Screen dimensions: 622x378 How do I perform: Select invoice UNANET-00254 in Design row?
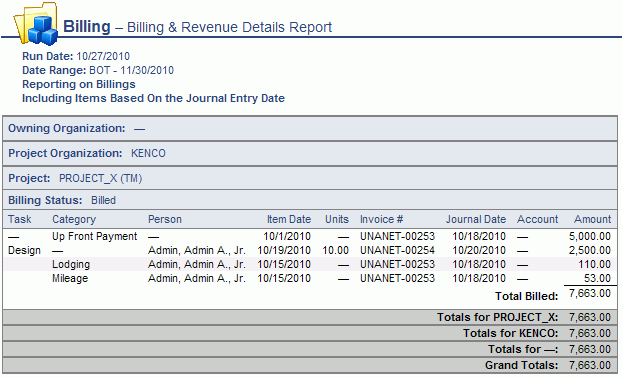coord(397,250)
